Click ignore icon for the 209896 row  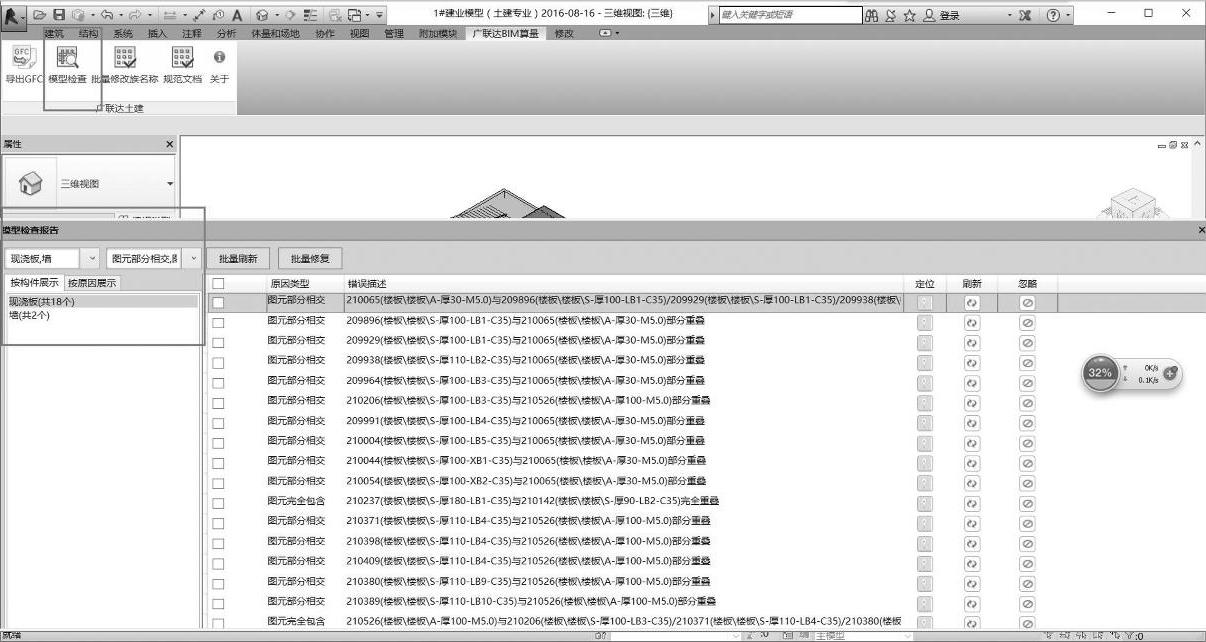[1027, 322]
